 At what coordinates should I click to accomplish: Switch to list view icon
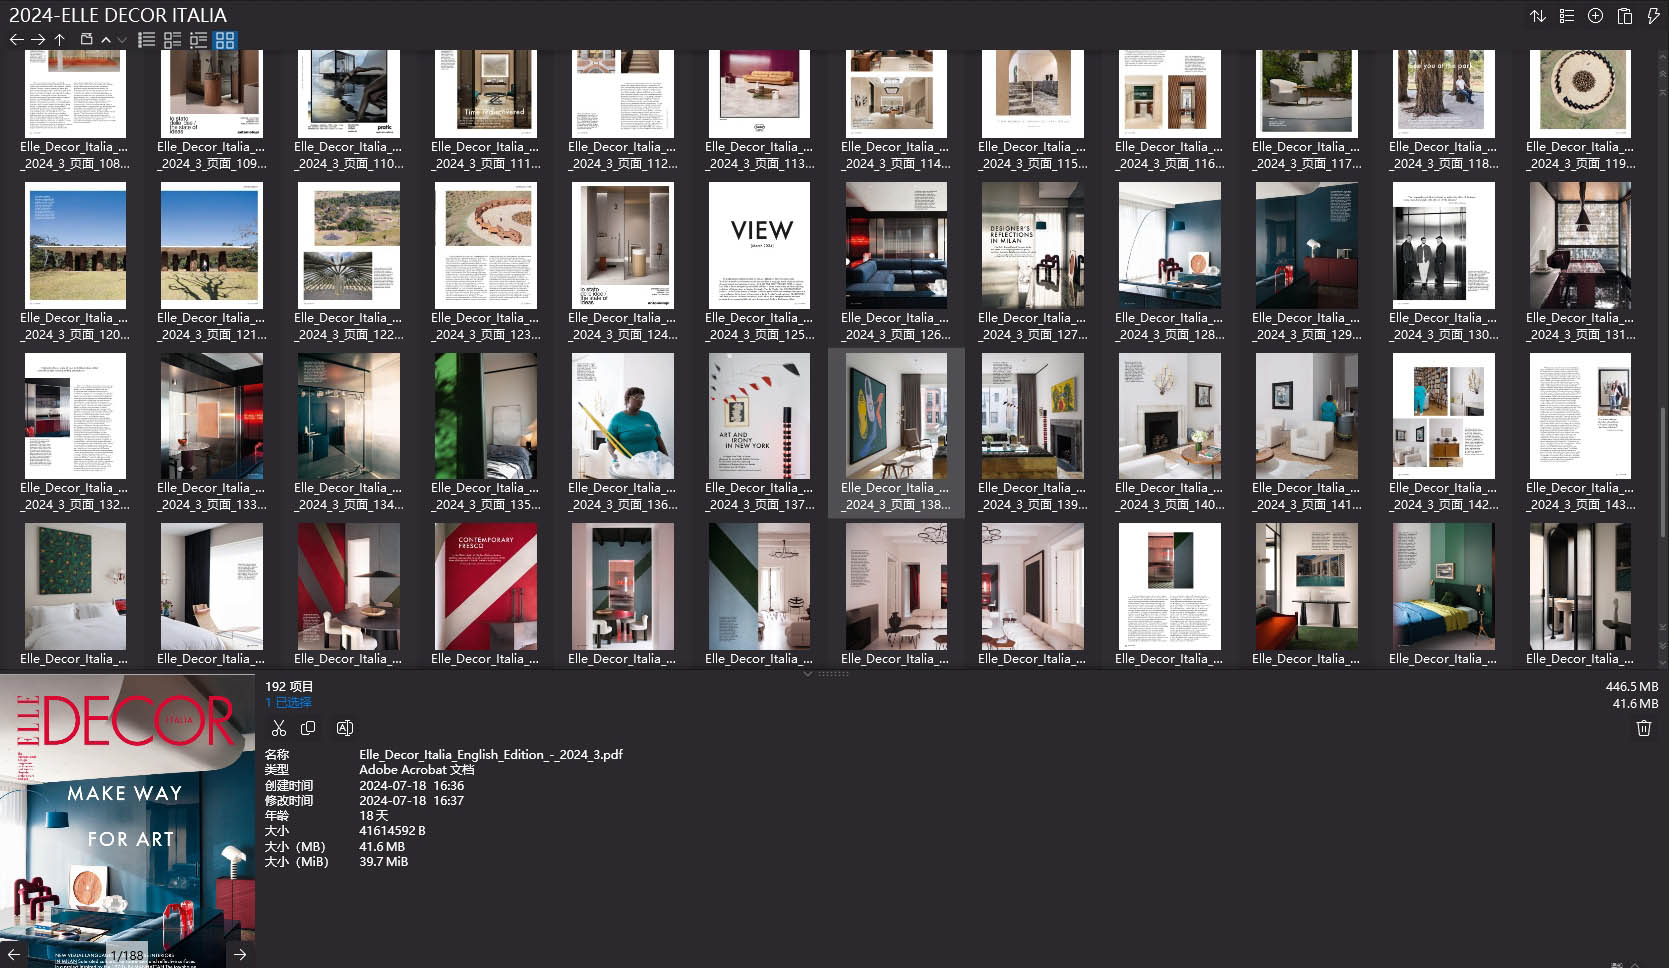[147, 40]
